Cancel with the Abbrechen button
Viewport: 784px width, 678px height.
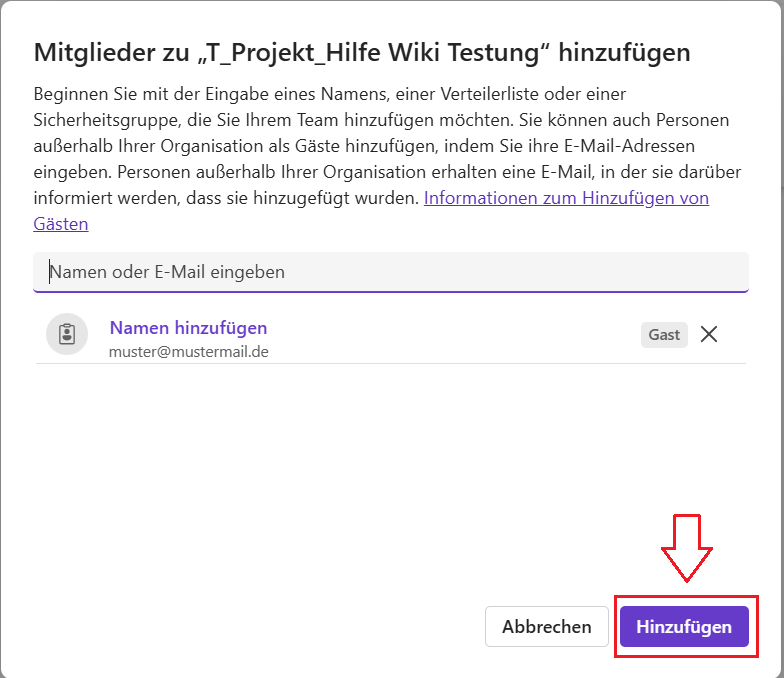tap(546, 626)
